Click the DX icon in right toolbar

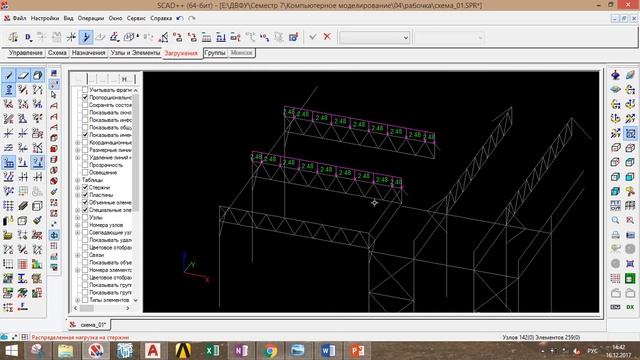[630, 307]
